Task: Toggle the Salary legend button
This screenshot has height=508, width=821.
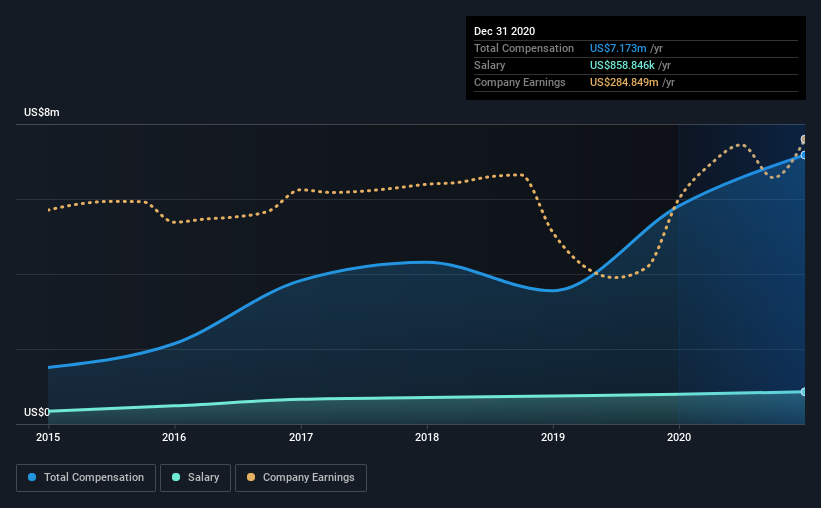Action: tap(195, 478)
